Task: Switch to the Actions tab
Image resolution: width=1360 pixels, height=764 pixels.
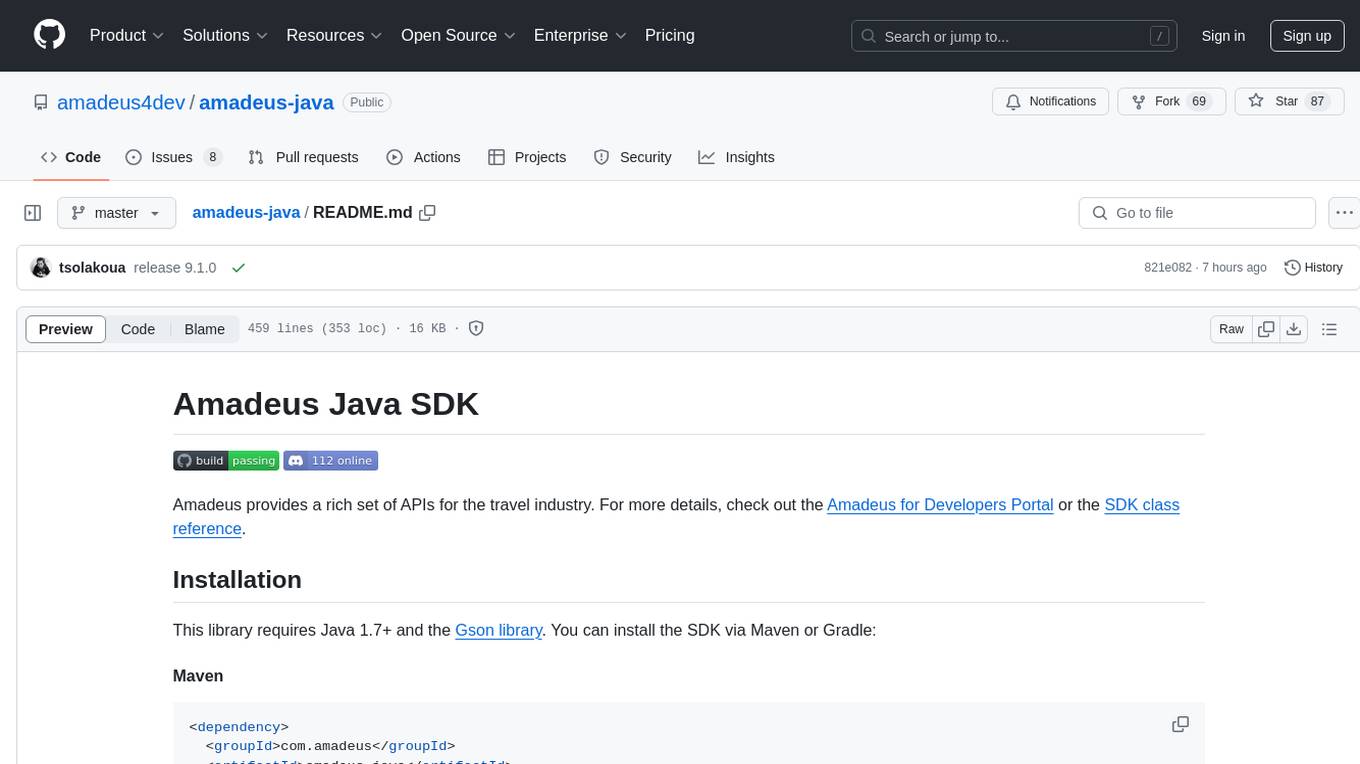Action: (x=423, y=157)
